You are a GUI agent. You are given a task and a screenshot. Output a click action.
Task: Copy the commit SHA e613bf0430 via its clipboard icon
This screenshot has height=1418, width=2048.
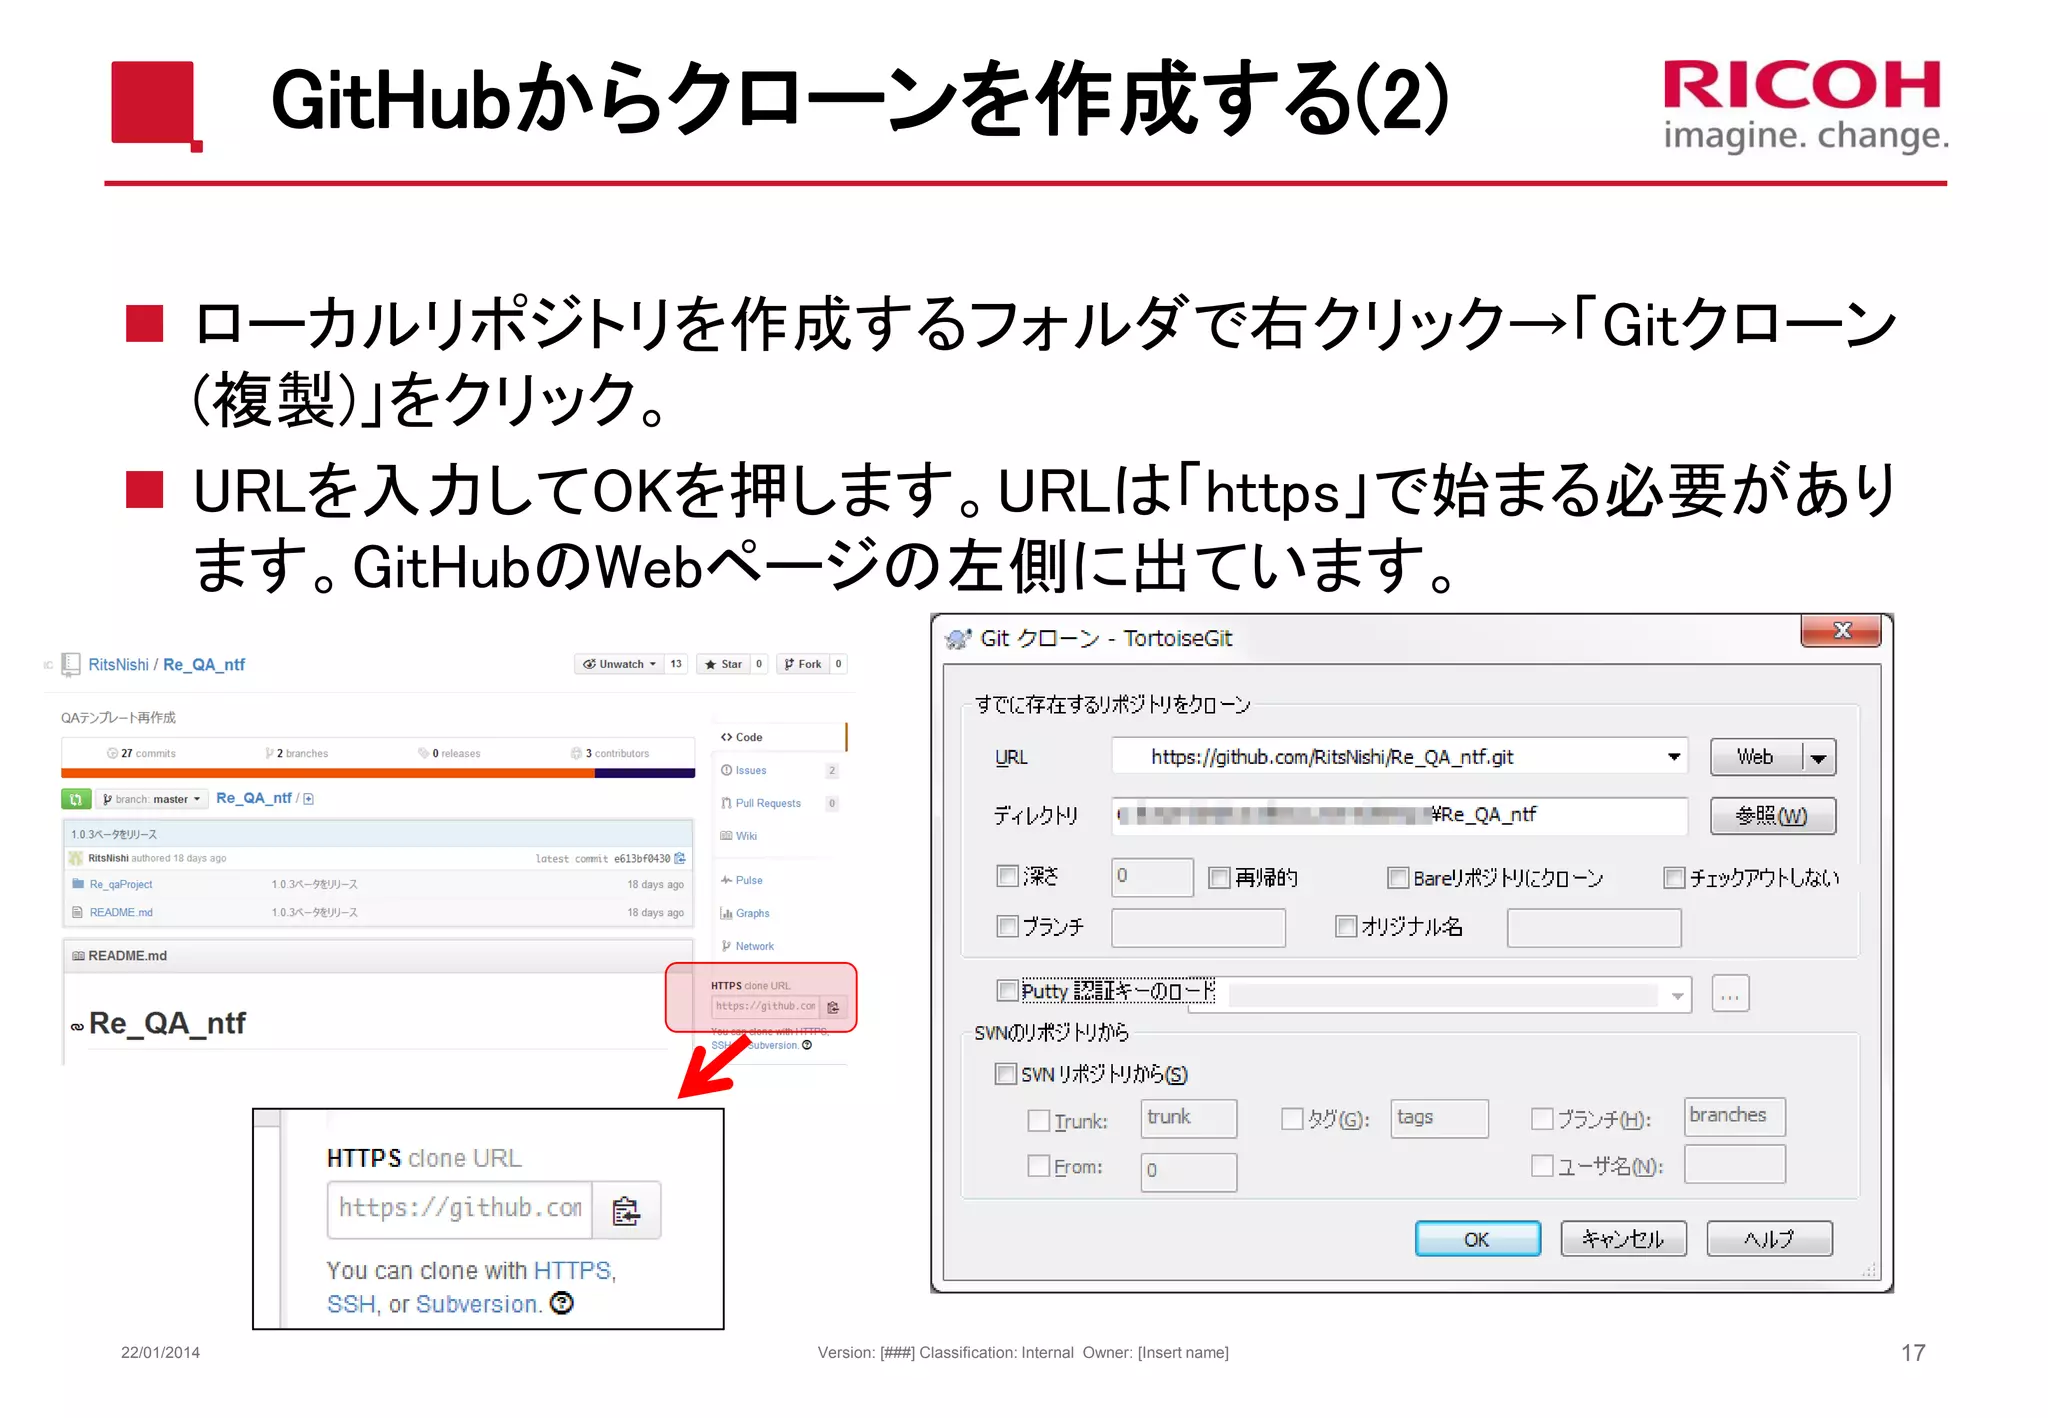pyautogui.click(x=680, y=858)
